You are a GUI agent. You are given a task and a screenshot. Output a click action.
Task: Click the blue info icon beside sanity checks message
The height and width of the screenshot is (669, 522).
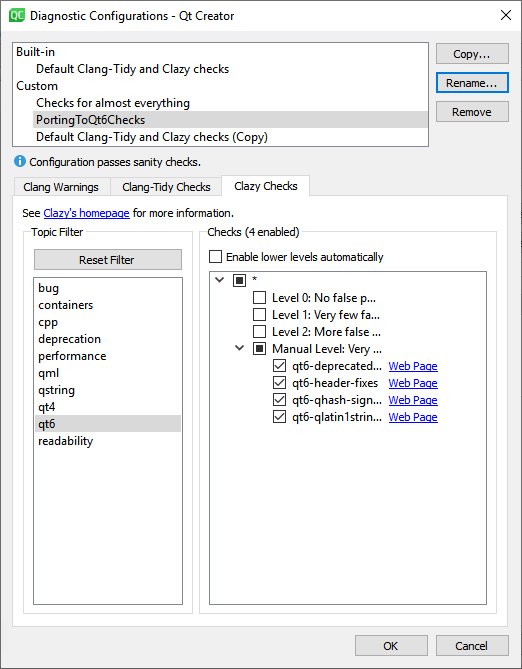pyautogui.click(x=20, y=161)
